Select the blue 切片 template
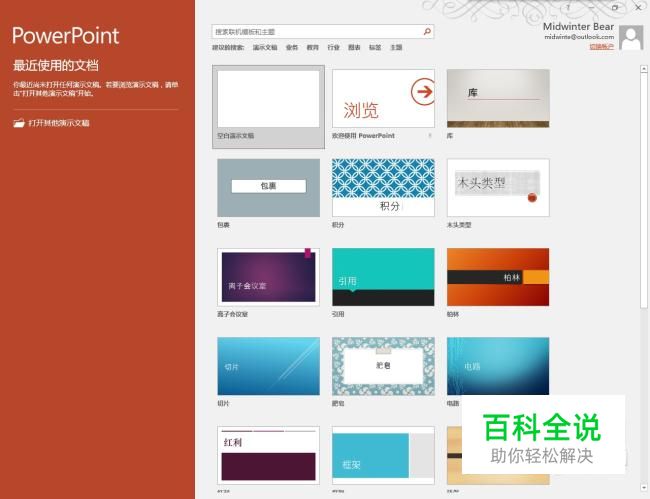This screenshot has height=499, width=650. point(269,366)
